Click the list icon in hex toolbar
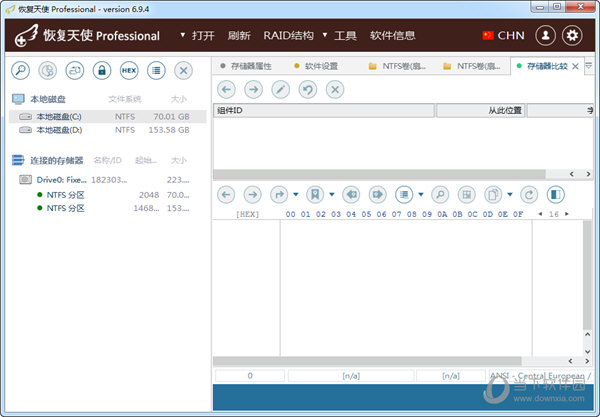600x417 pixels. click(404, 194)
